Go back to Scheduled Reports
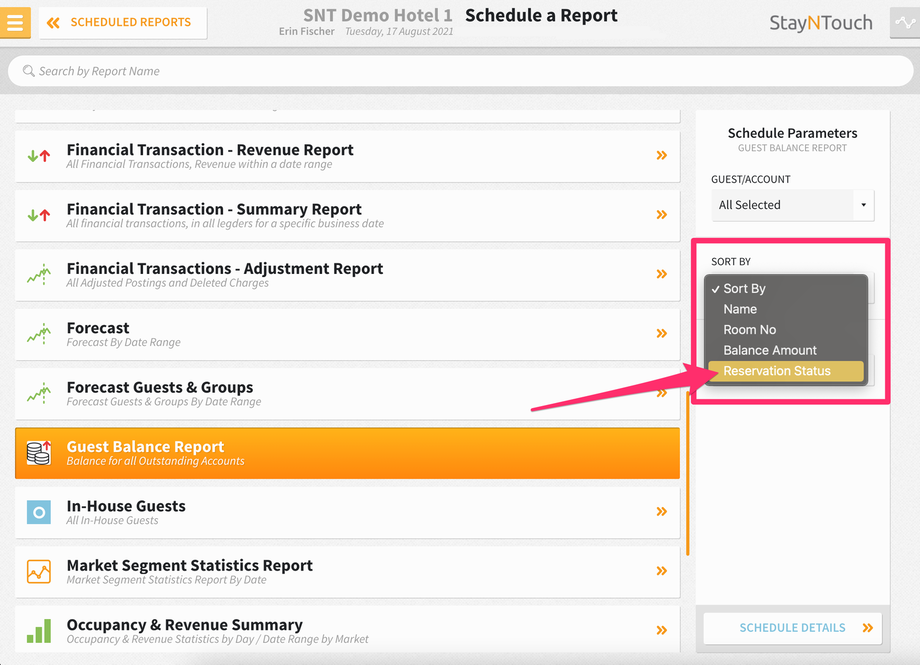 [x=123, y=22]
